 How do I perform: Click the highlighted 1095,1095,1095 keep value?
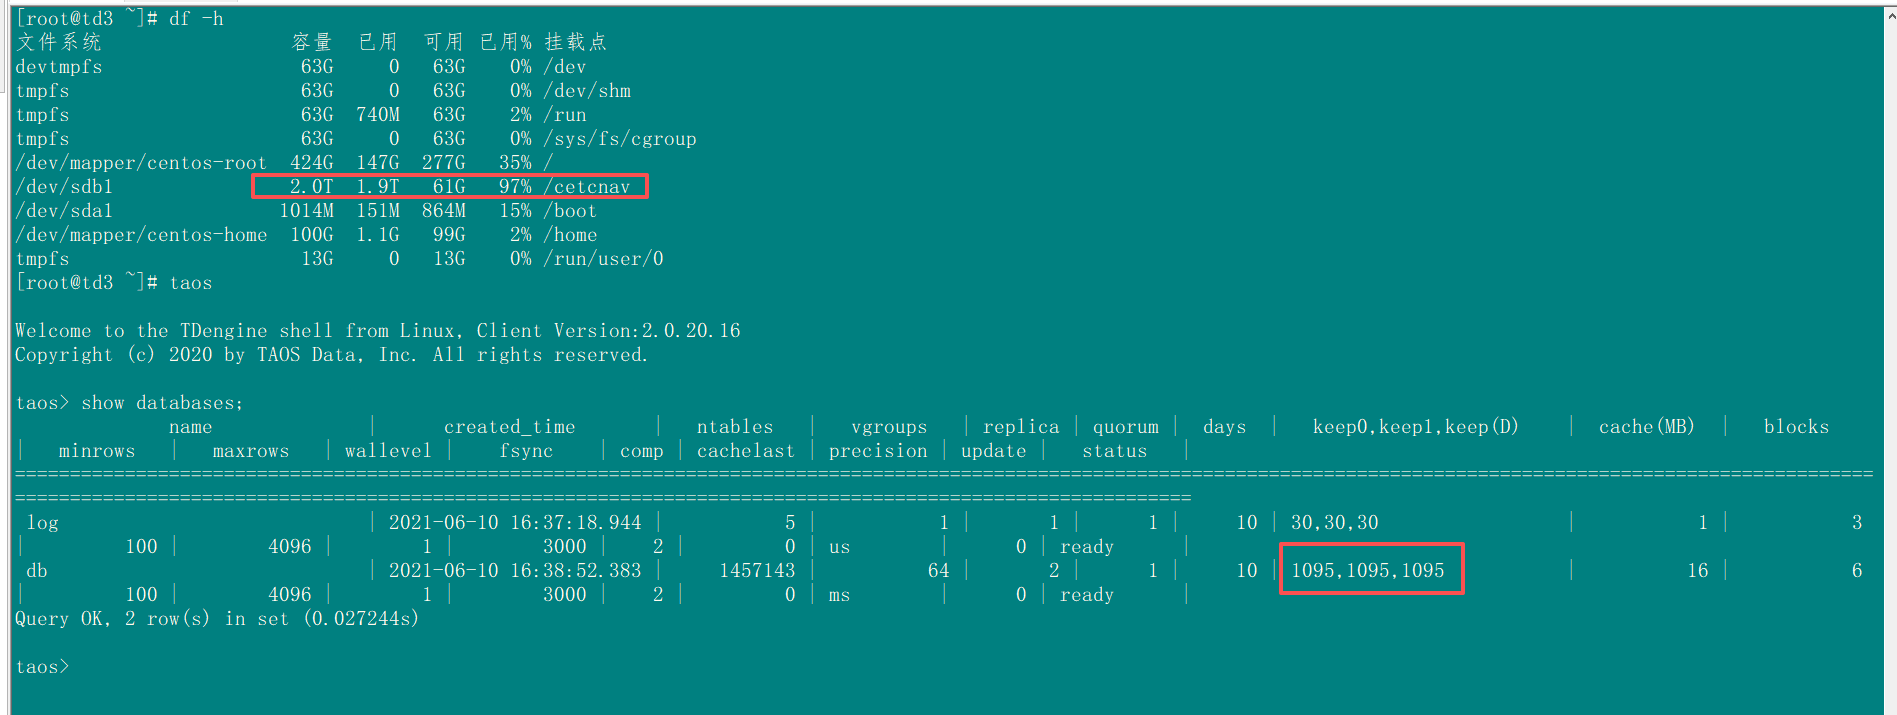point(1367,571)
